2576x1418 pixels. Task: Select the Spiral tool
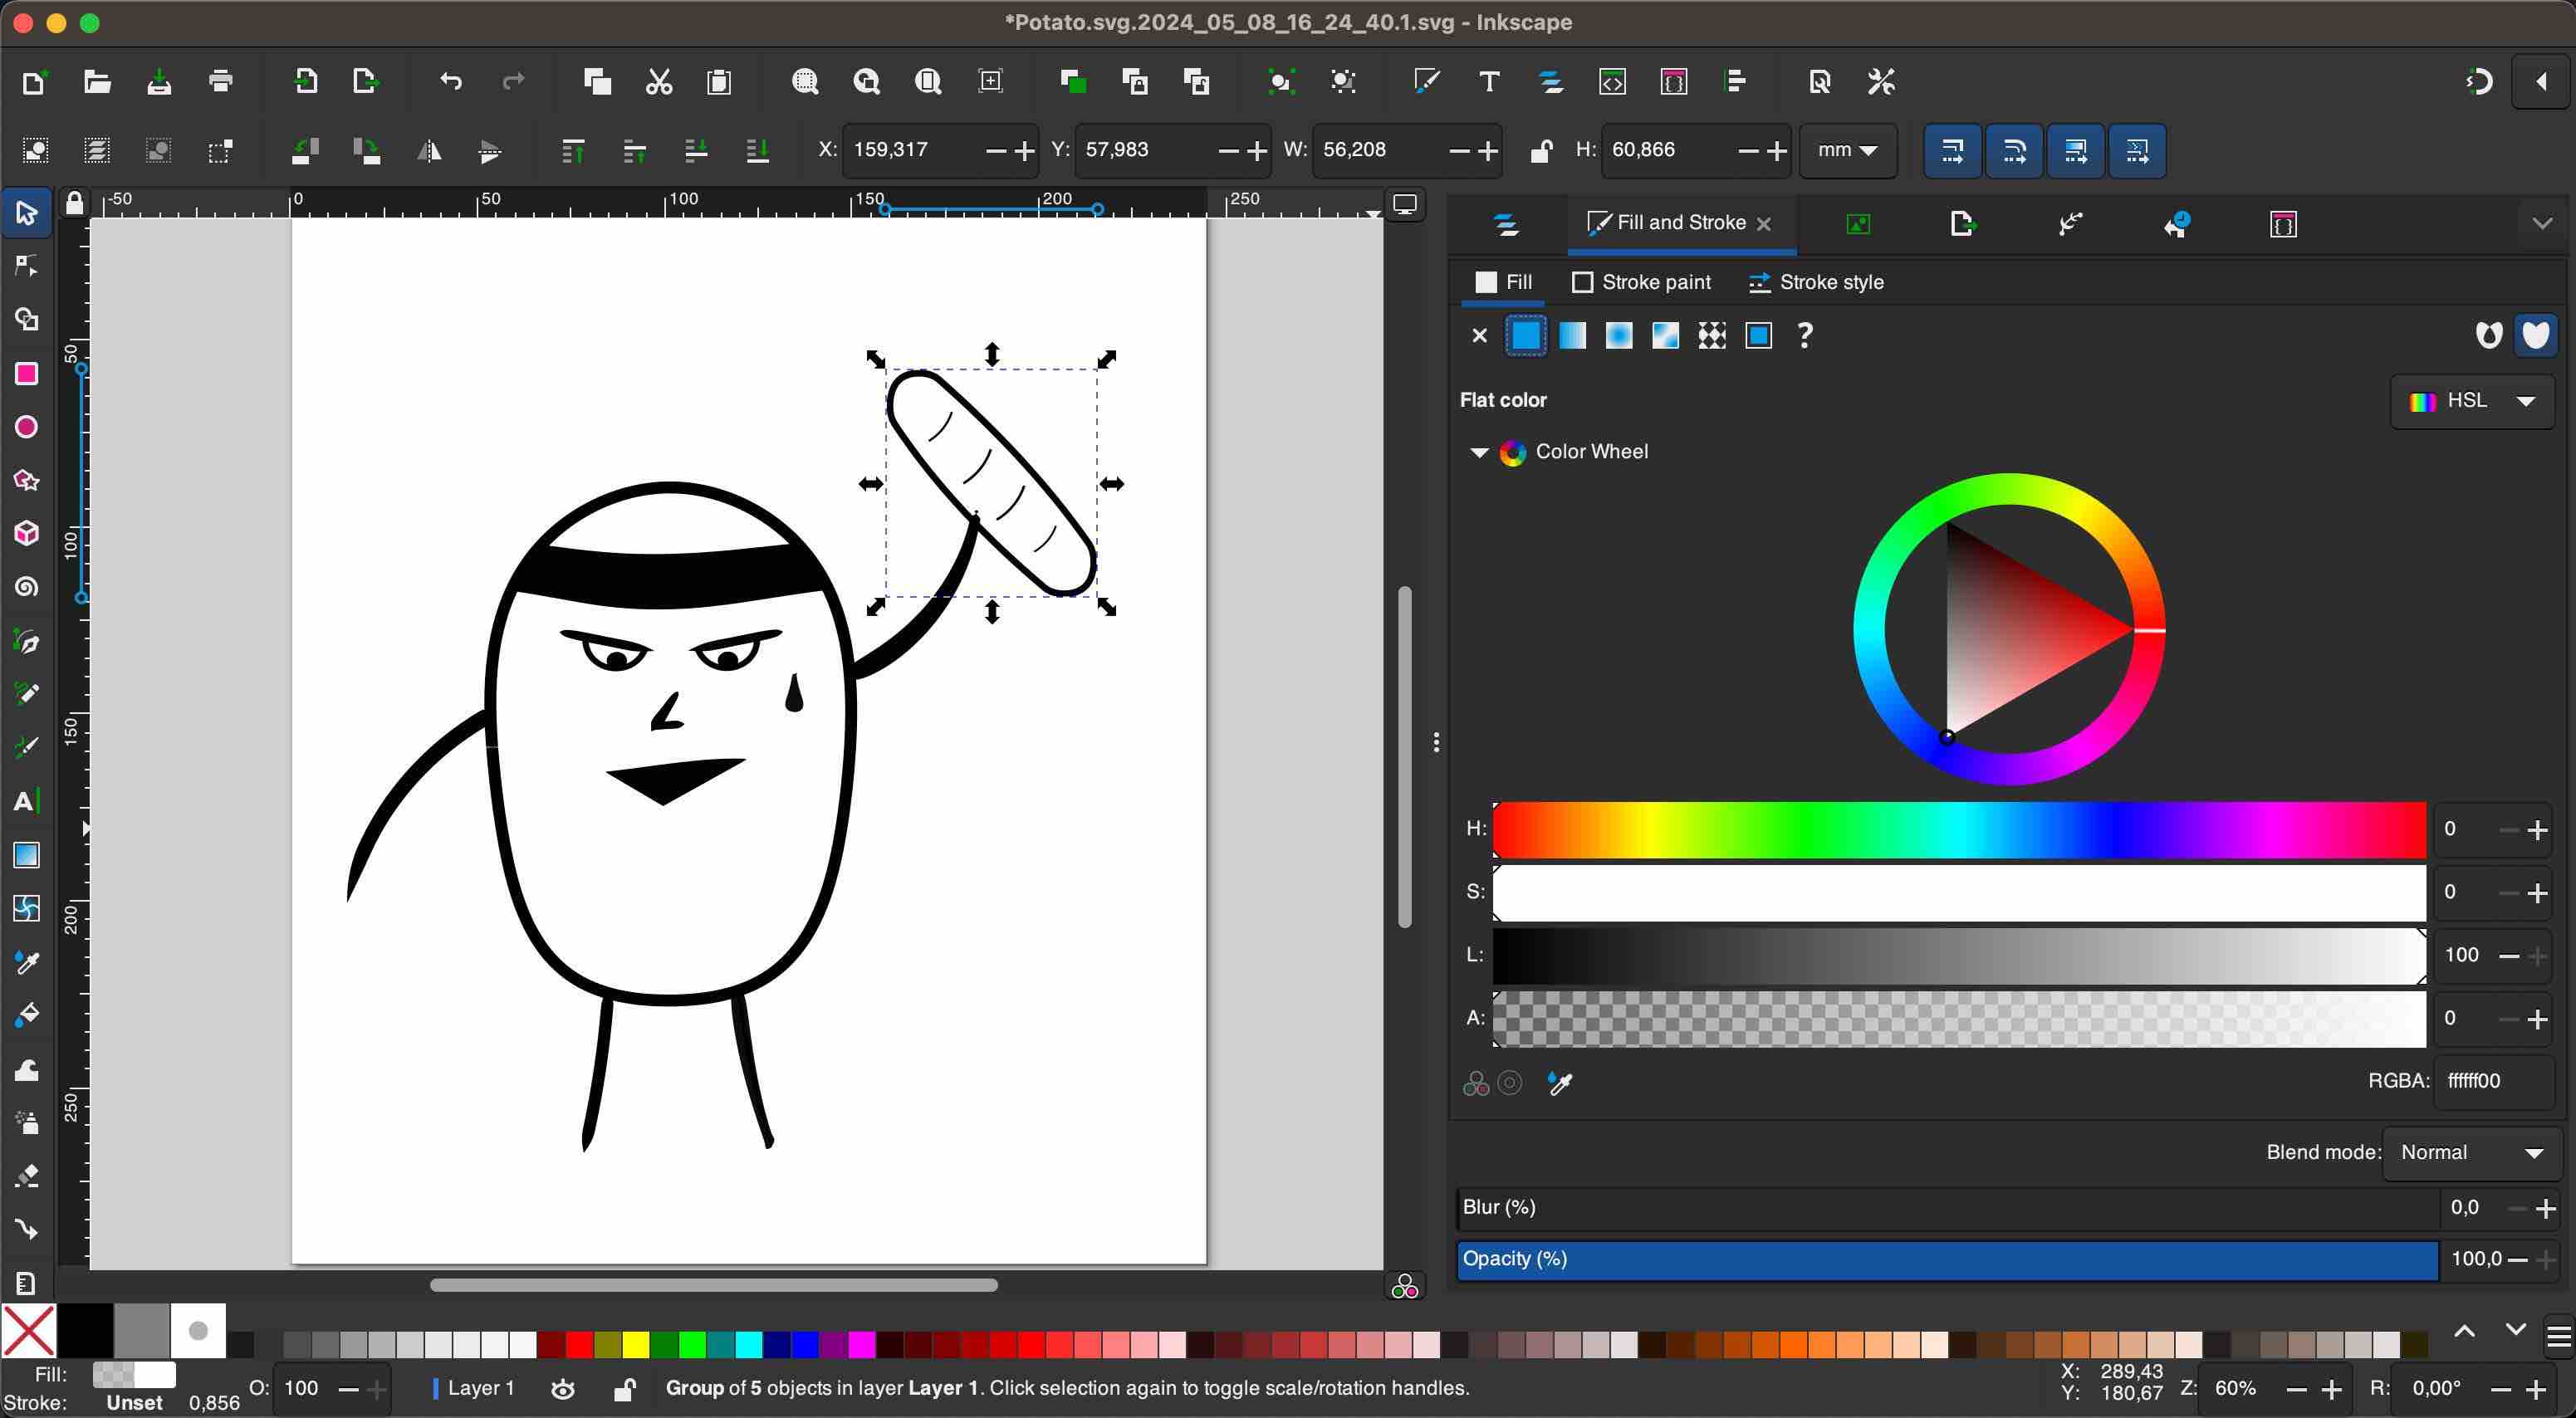[27, 587]
